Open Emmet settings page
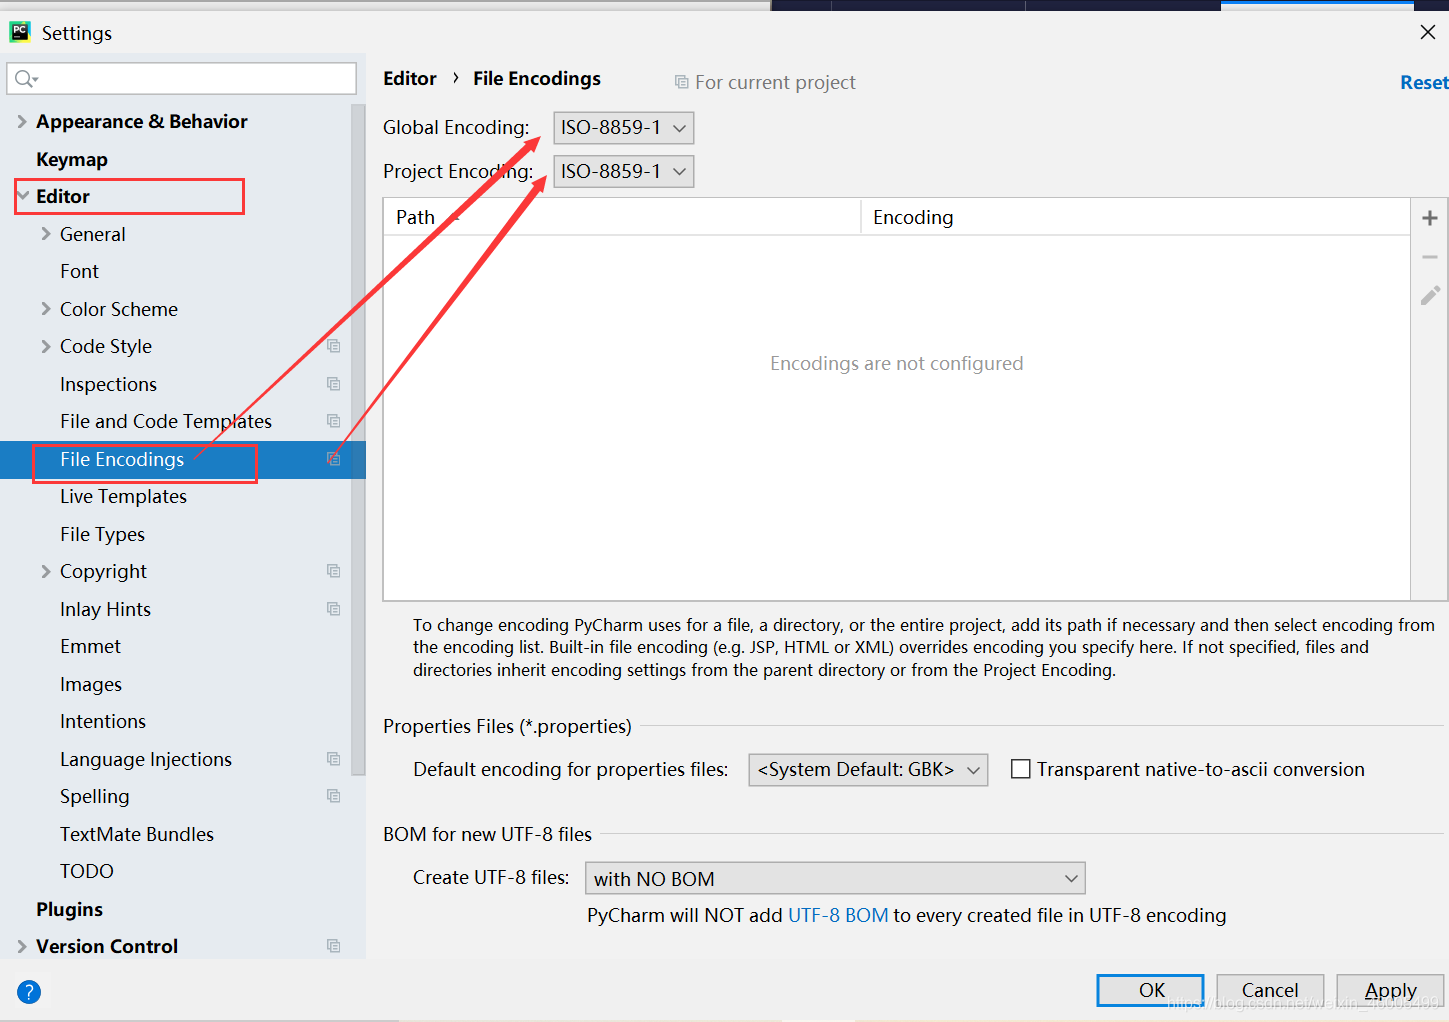Screen dimensions: 1449x1022 (90, 646)
